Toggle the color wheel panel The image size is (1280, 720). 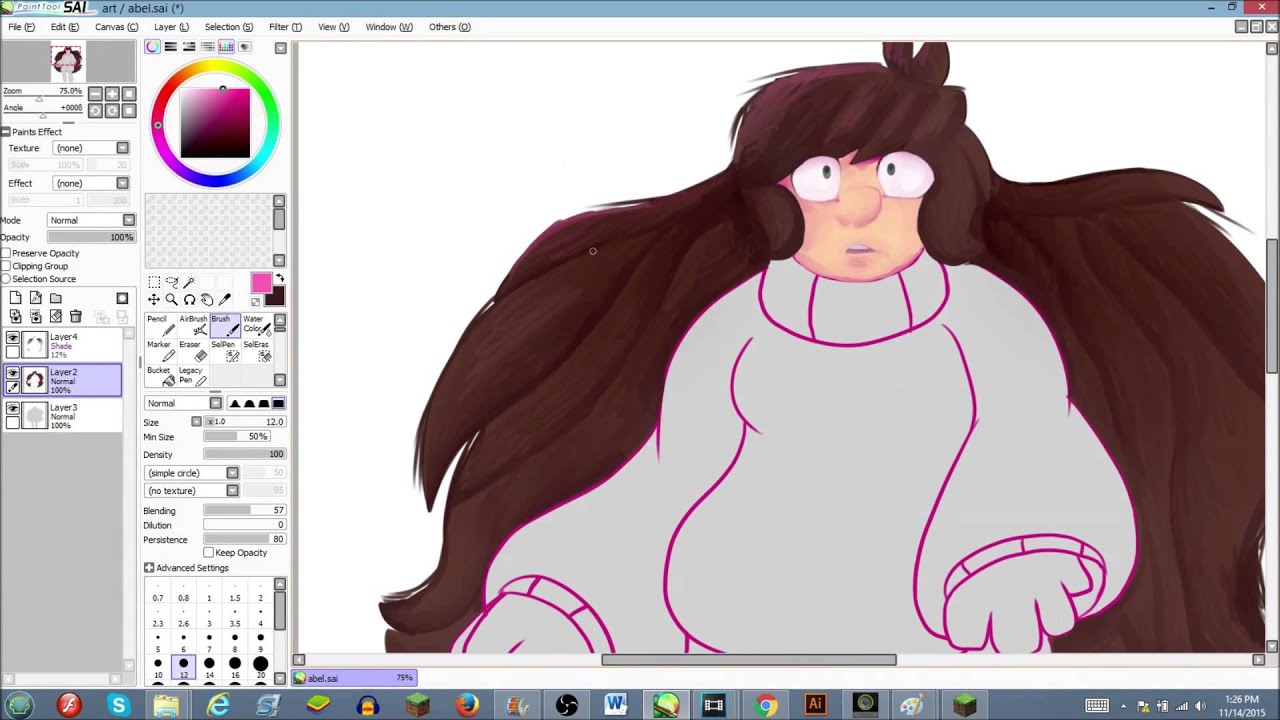click(x=152, y=46)
